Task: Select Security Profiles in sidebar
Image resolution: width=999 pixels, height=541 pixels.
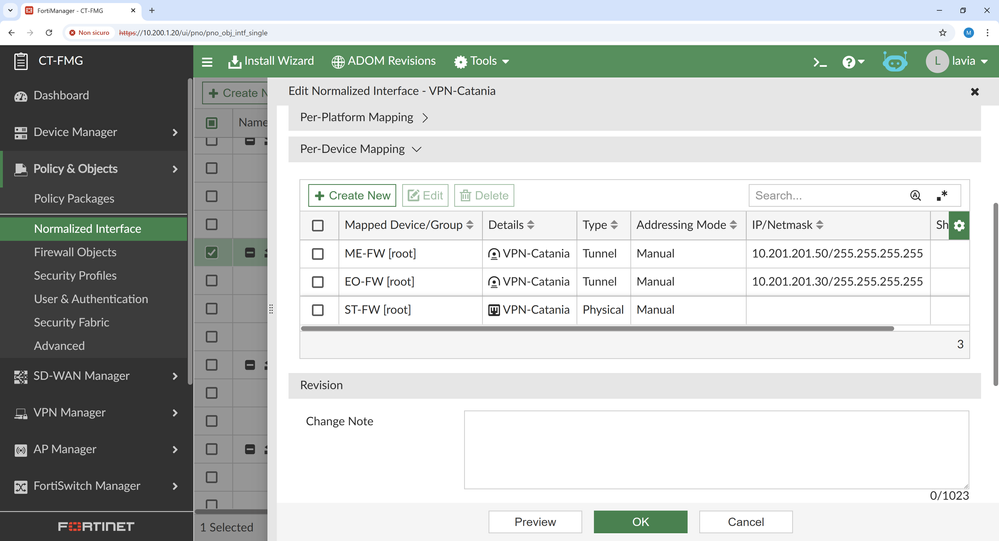Action: point(75,275)
